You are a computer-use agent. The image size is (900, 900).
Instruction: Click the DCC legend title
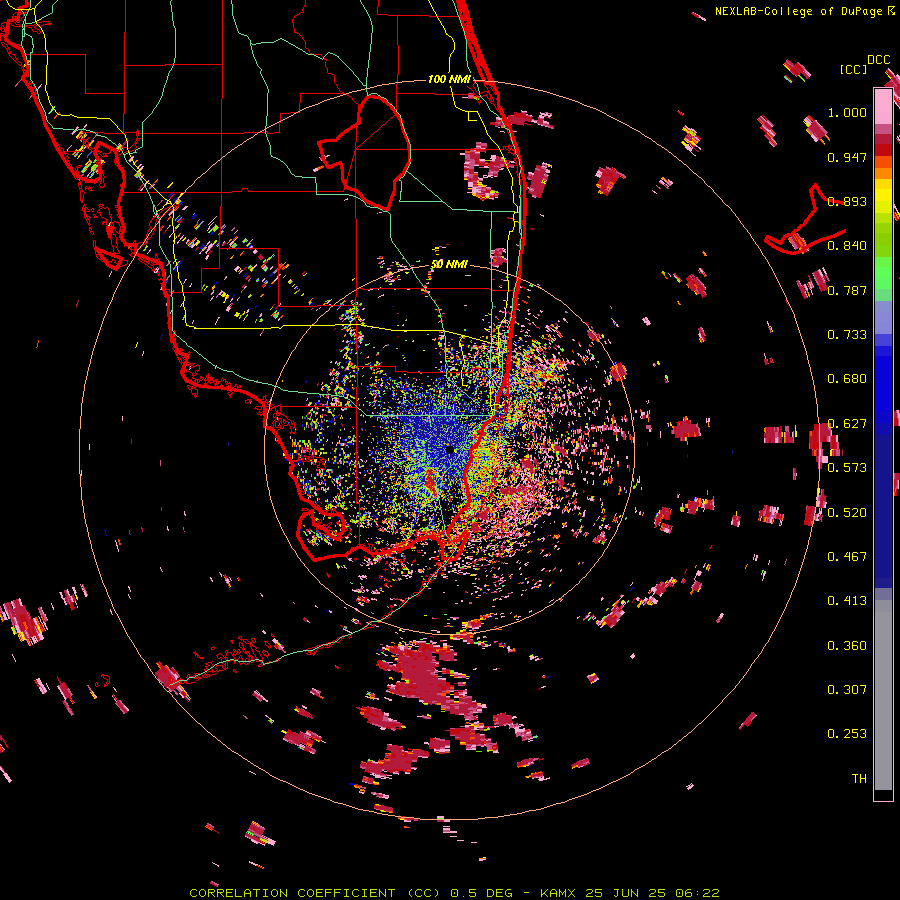[x=878, y=60]
